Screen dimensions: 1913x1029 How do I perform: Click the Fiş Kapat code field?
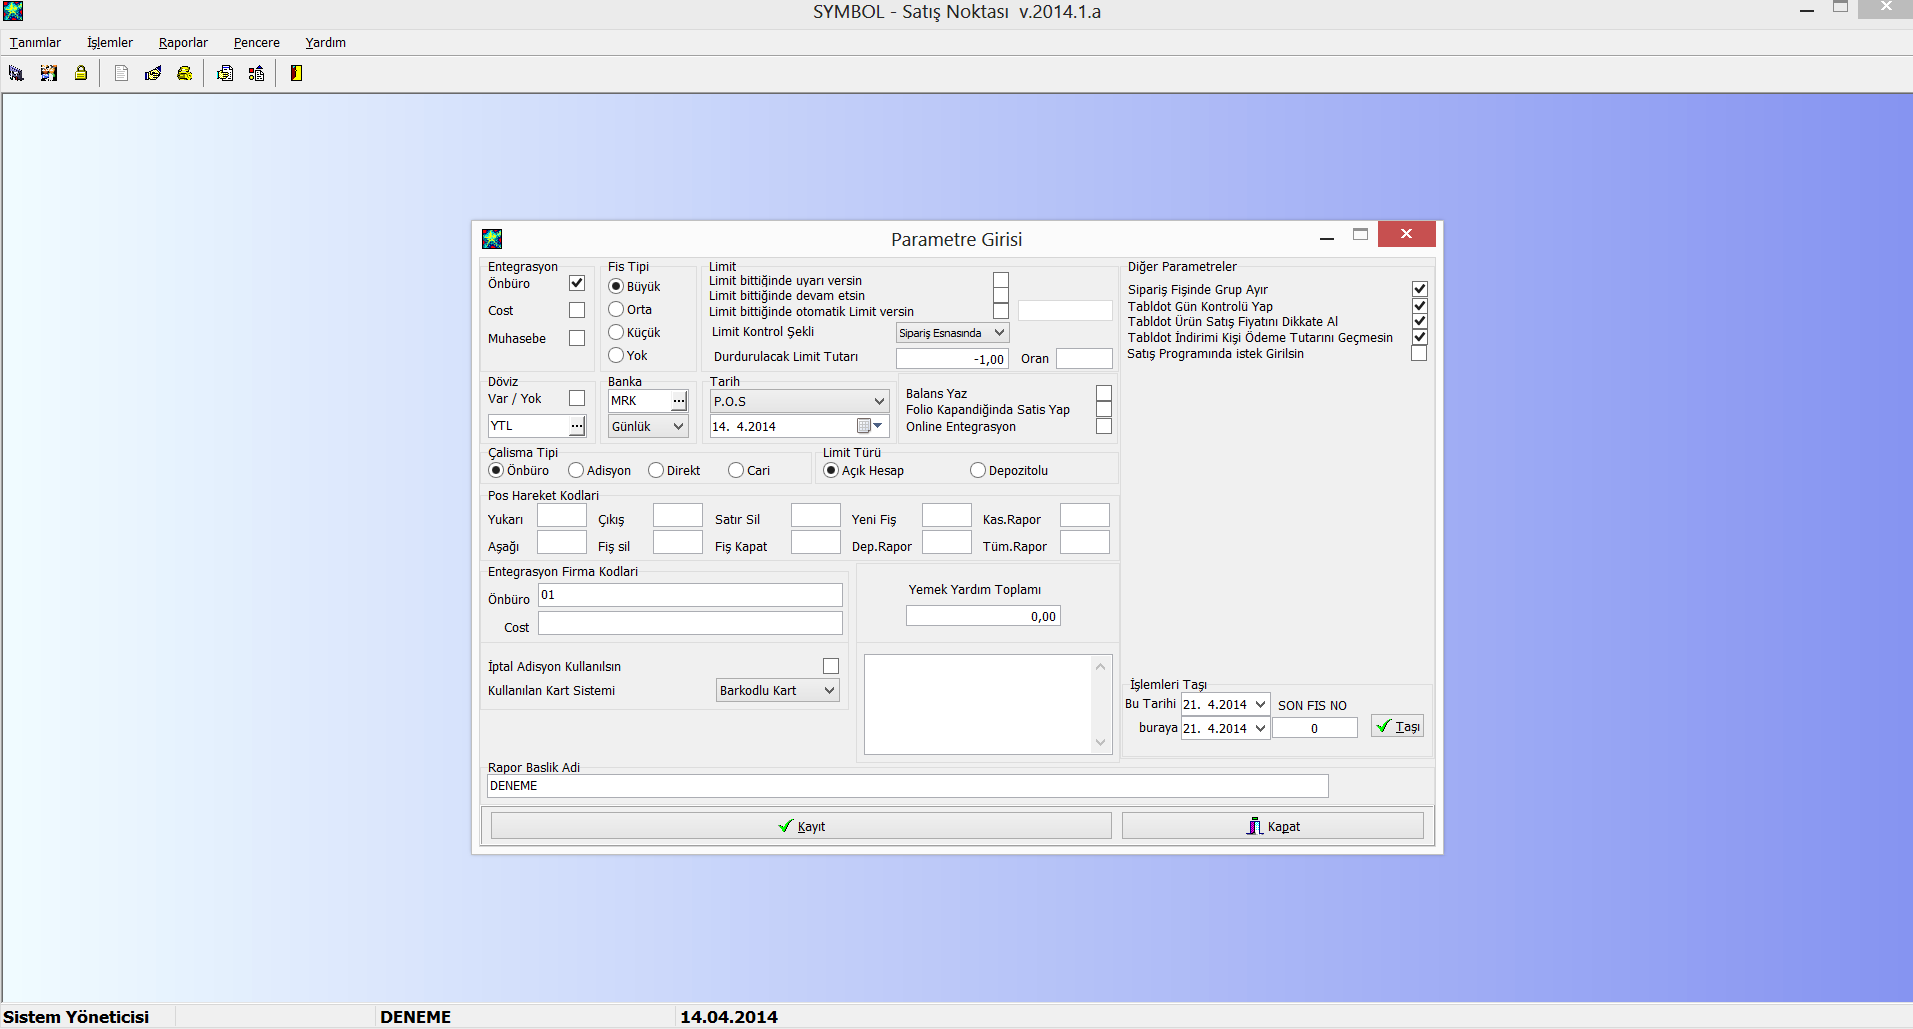coord(816,543)
